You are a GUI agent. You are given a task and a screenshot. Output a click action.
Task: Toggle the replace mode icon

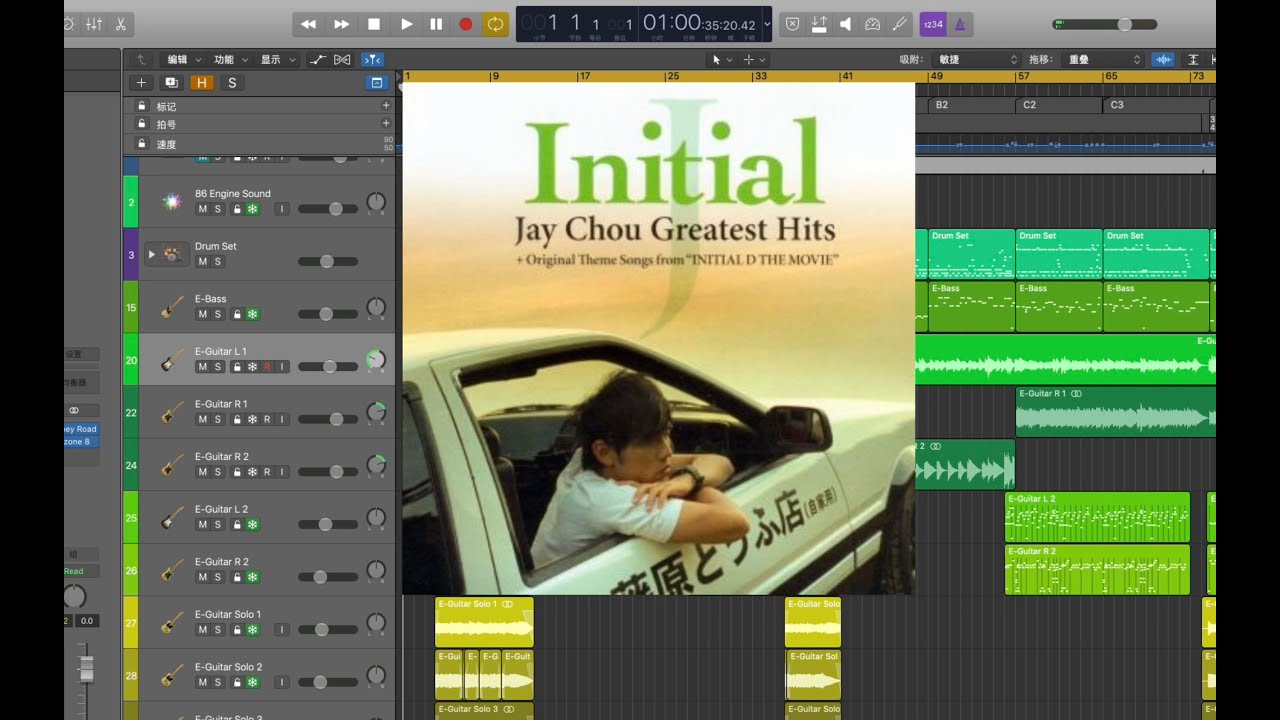coord(793,24)
